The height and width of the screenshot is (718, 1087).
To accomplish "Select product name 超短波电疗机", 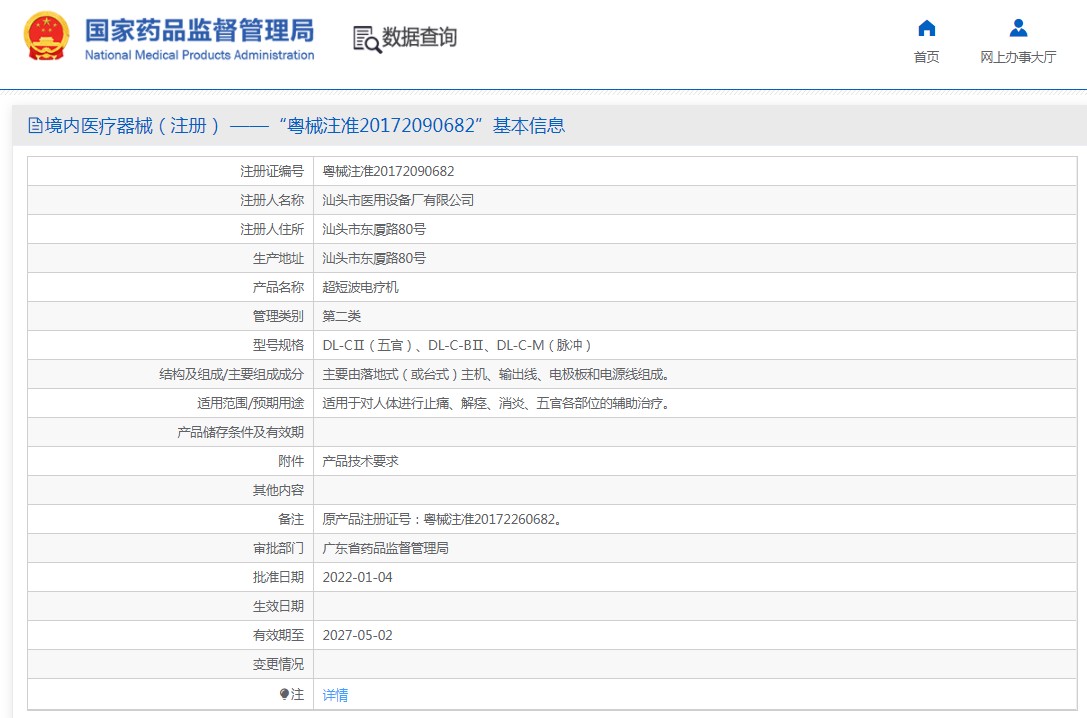I will pos(360,287).
